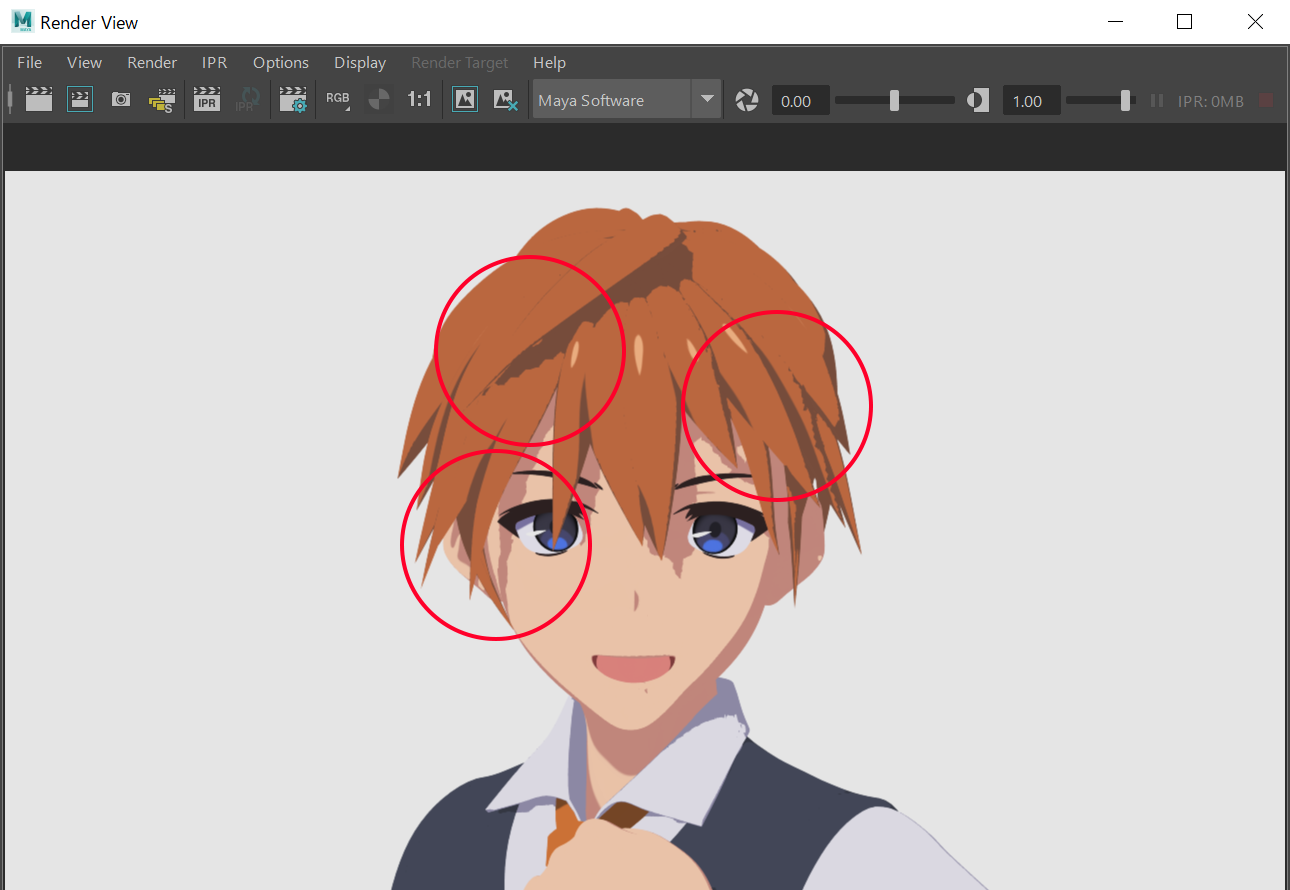Click the Render Region icon
Viewport: 1290px width, 890px height.
click(80, 100)
